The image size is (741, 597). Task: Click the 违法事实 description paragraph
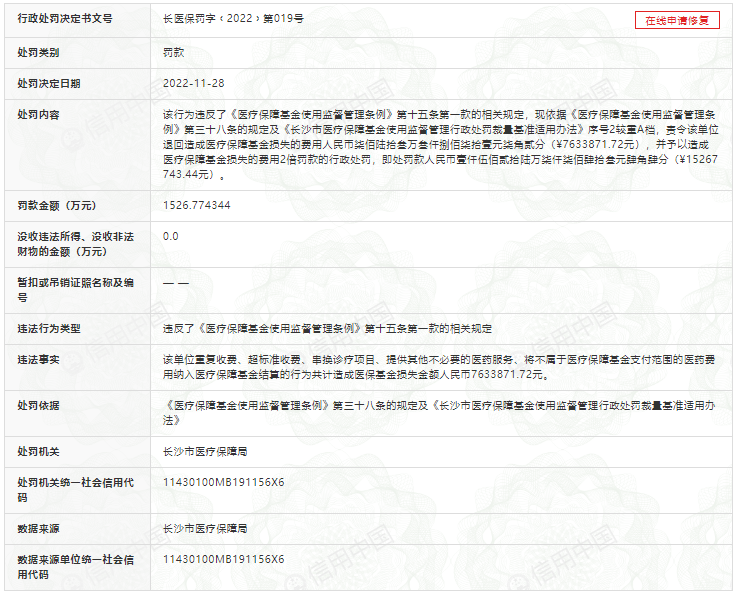pos(440,366)
